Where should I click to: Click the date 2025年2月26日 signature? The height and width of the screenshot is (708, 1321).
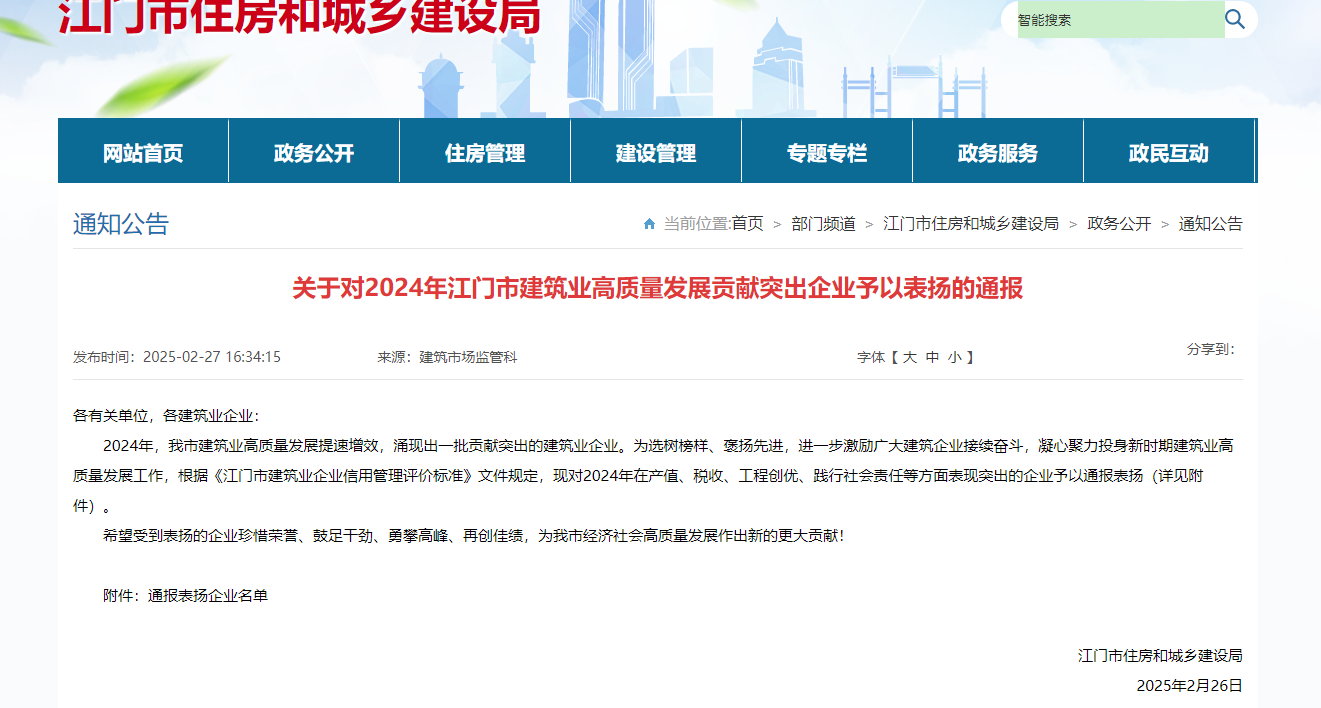click(1189, 686)
